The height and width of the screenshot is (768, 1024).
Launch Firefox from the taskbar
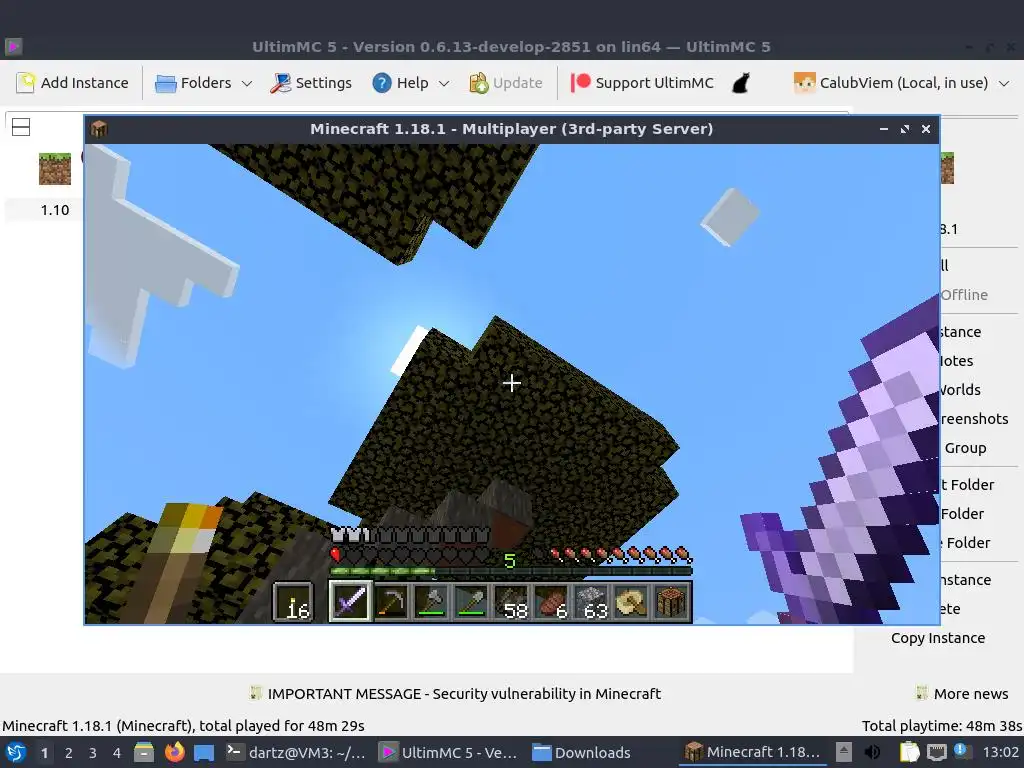pos(174,752)
